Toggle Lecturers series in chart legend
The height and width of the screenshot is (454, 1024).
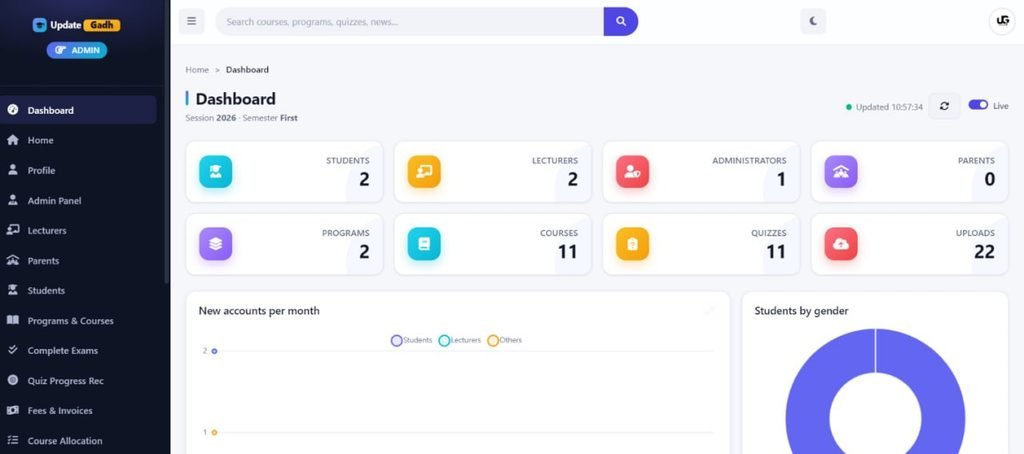tap(460, 340)
